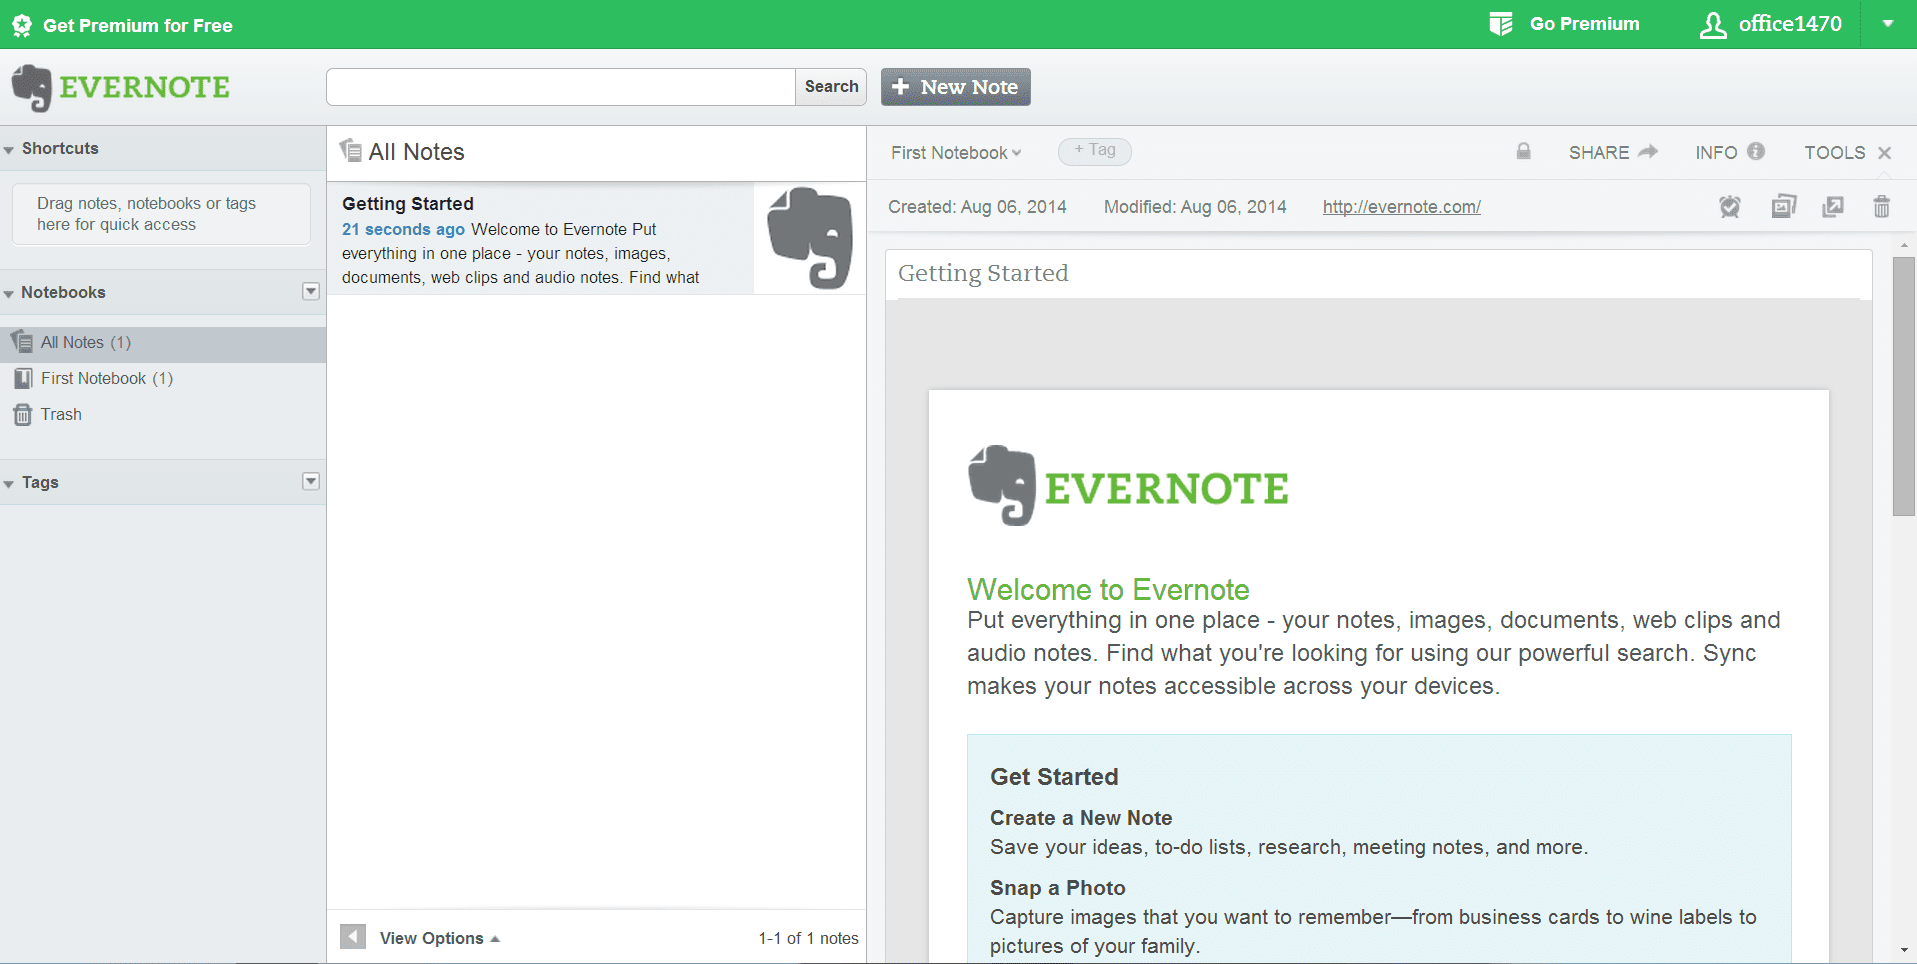Click the scrollbar up arrow
Screen dimensions: 1917x964
pyautogui.click(x=1904, y=244)
